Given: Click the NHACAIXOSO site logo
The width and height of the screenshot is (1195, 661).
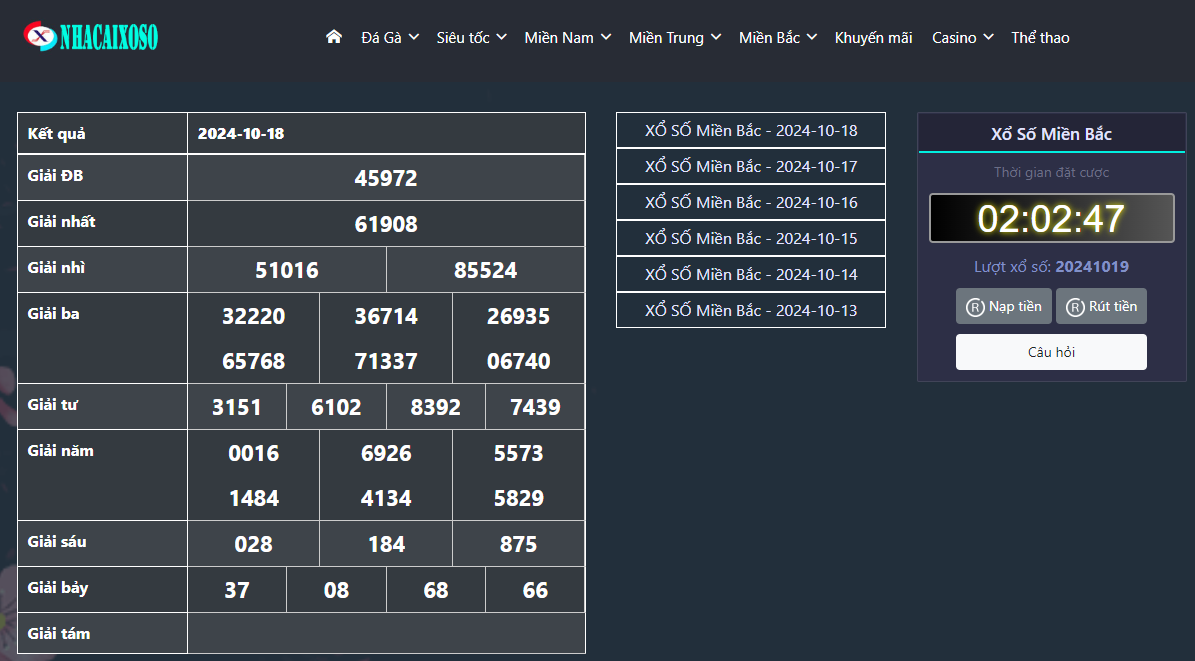Looking at the screenshot, I should [x=91, y=37].
